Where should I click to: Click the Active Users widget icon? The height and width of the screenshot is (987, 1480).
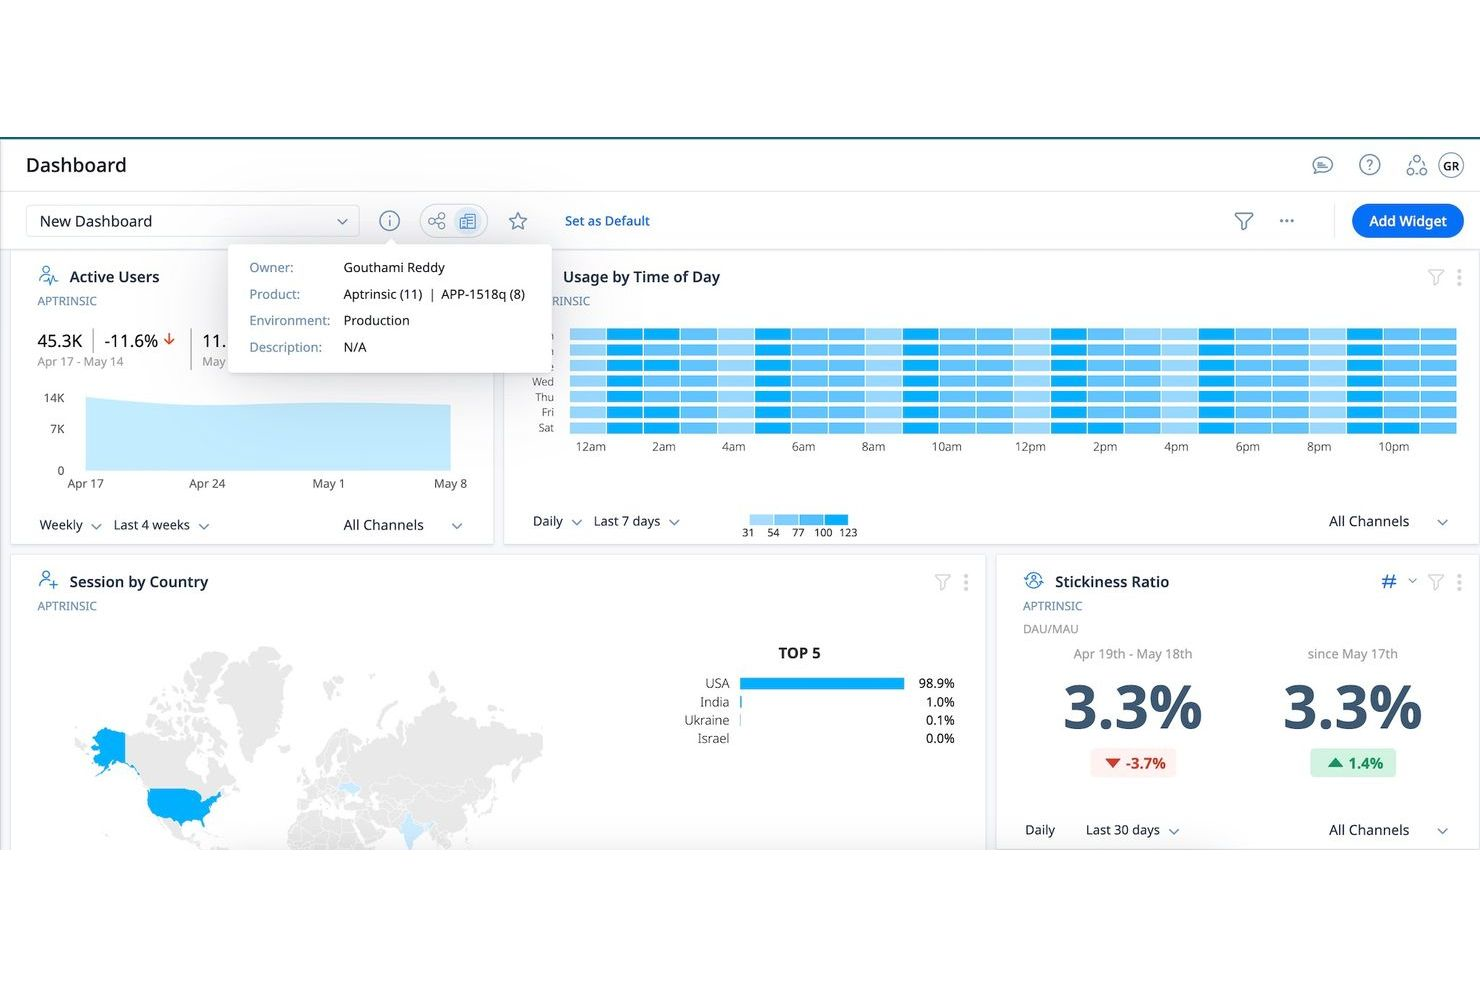(x=48, y=275)
